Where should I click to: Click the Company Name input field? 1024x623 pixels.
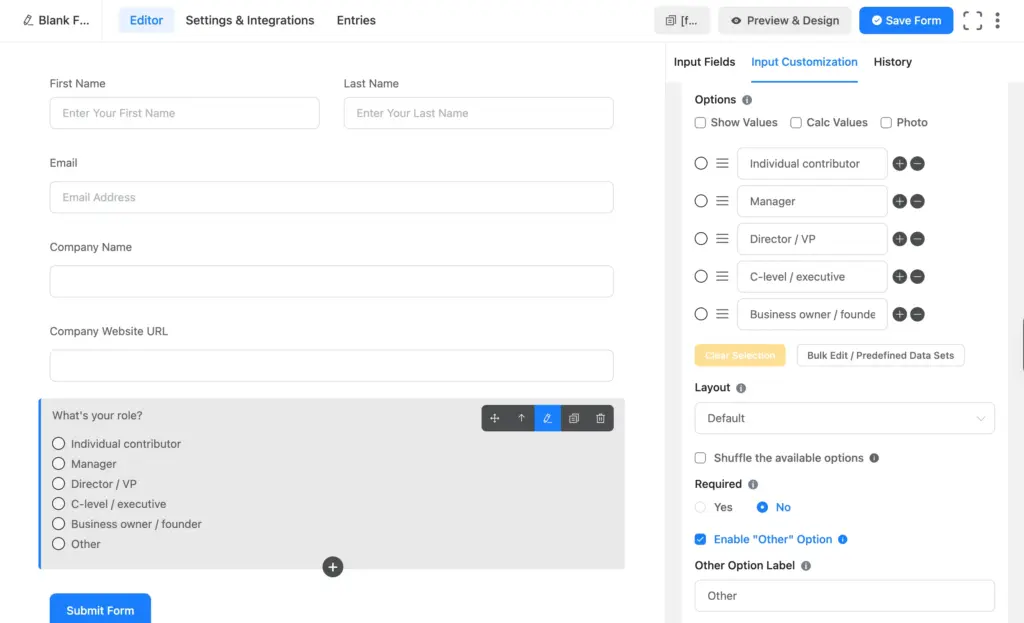point(331,281)
